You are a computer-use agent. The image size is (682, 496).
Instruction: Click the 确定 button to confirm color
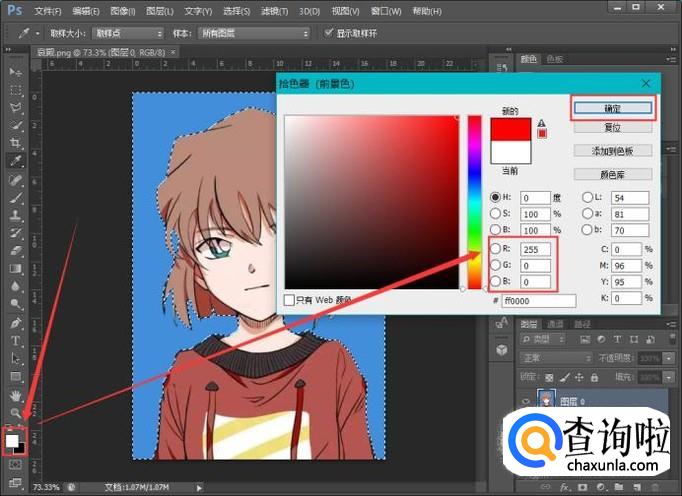pyautogui.click(x=613, y=108)
